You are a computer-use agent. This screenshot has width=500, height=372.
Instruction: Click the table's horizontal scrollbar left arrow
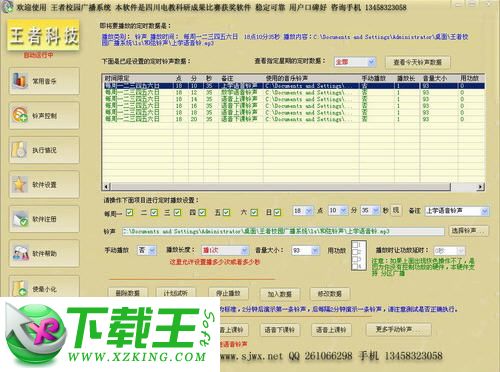tap(107, 187)
